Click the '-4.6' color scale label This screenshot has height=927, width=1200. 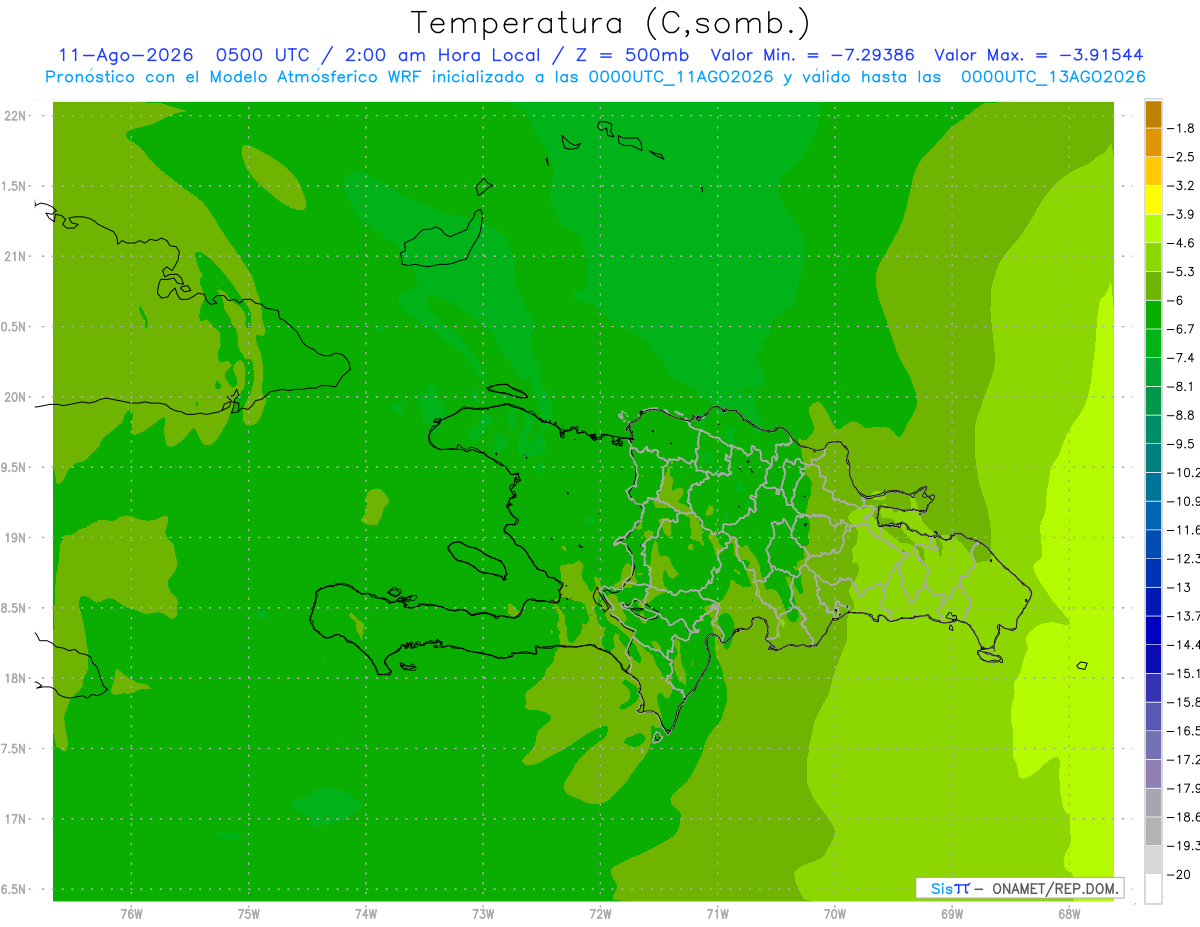coord(1181,243)
